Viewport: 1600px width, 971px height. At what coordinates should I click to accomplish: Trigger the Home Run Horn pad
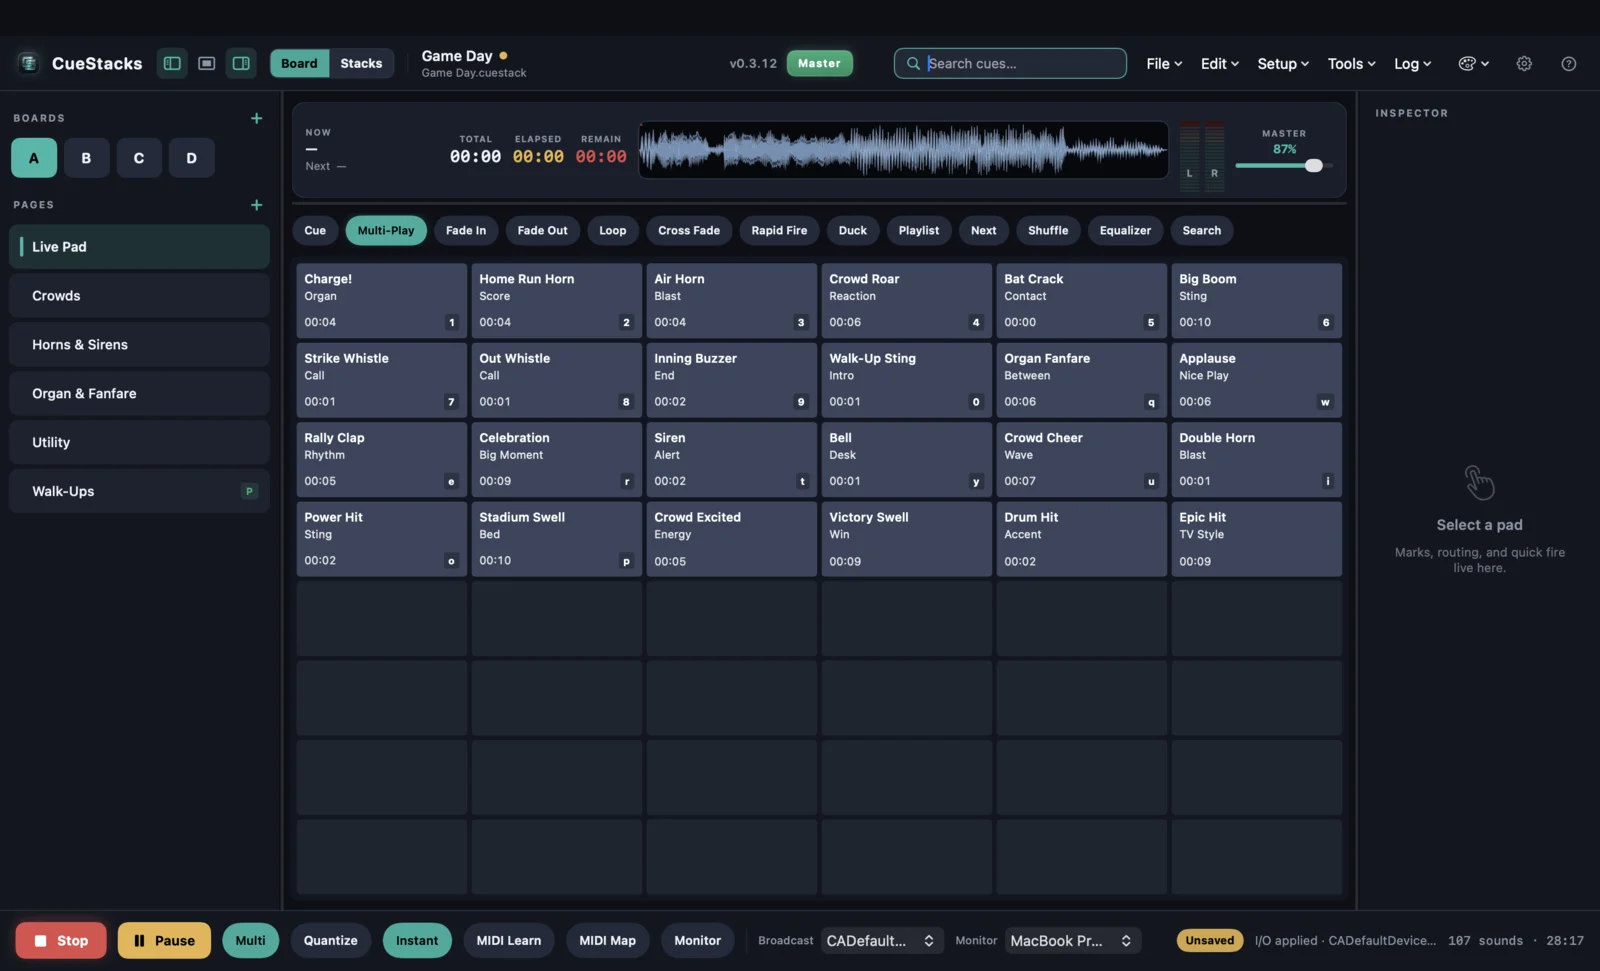click(x=556, y=300)
